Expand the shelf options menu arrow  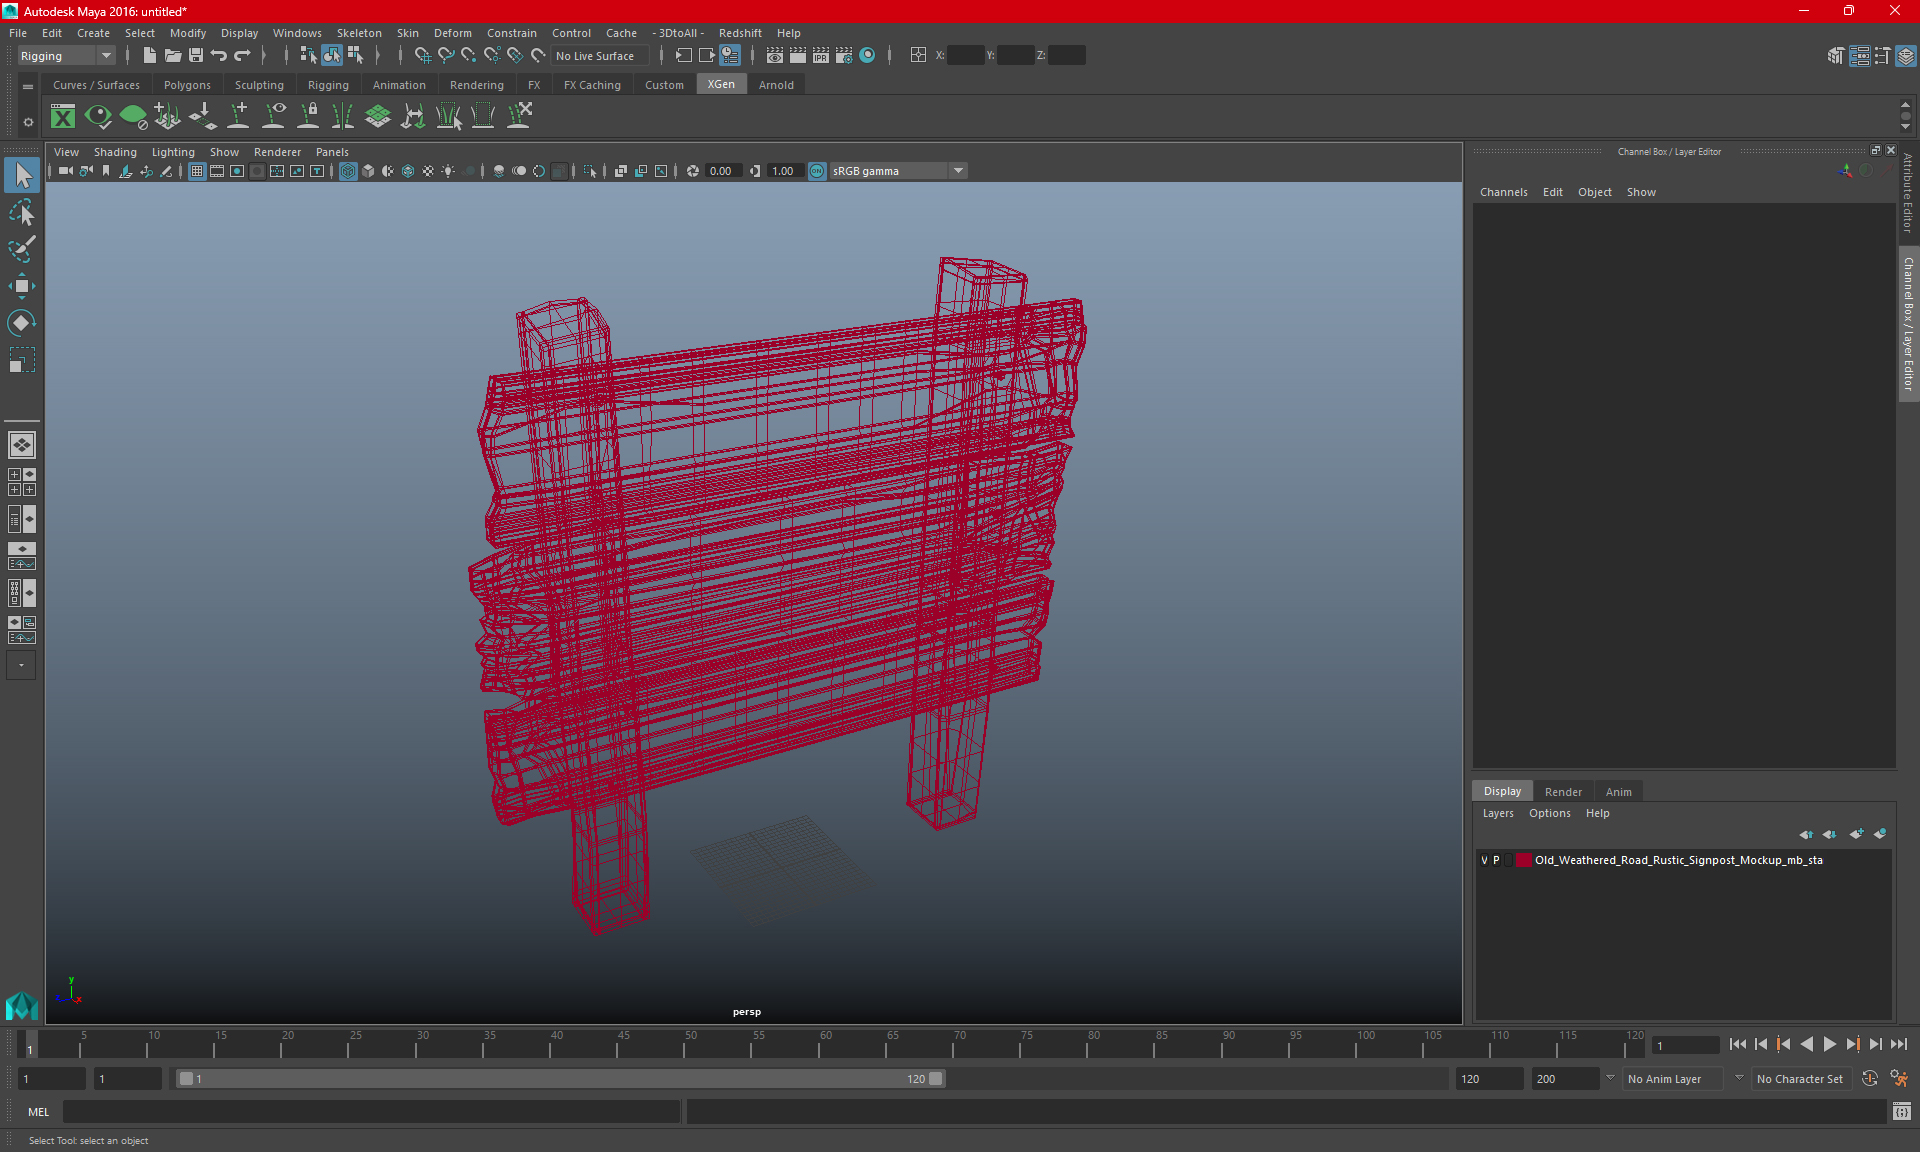point(28,122)
